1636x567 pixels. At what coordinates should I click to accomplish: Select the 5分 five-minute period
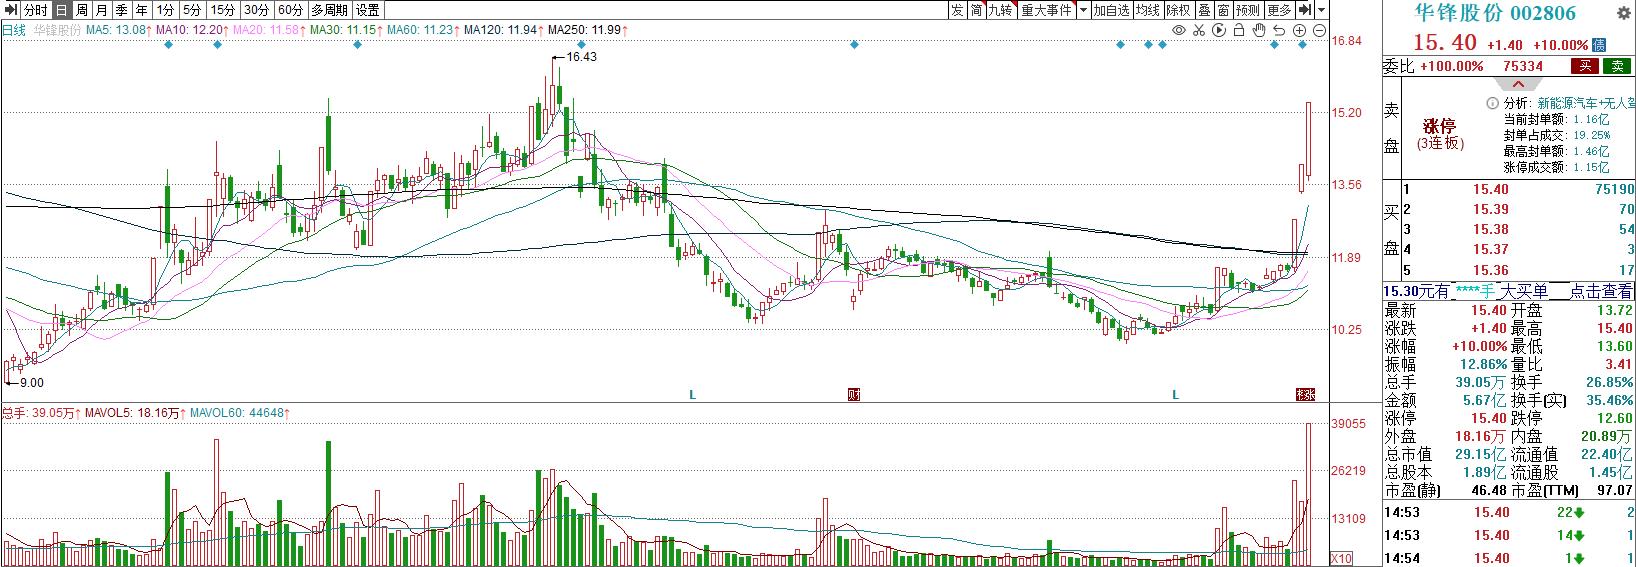[192, 10]
